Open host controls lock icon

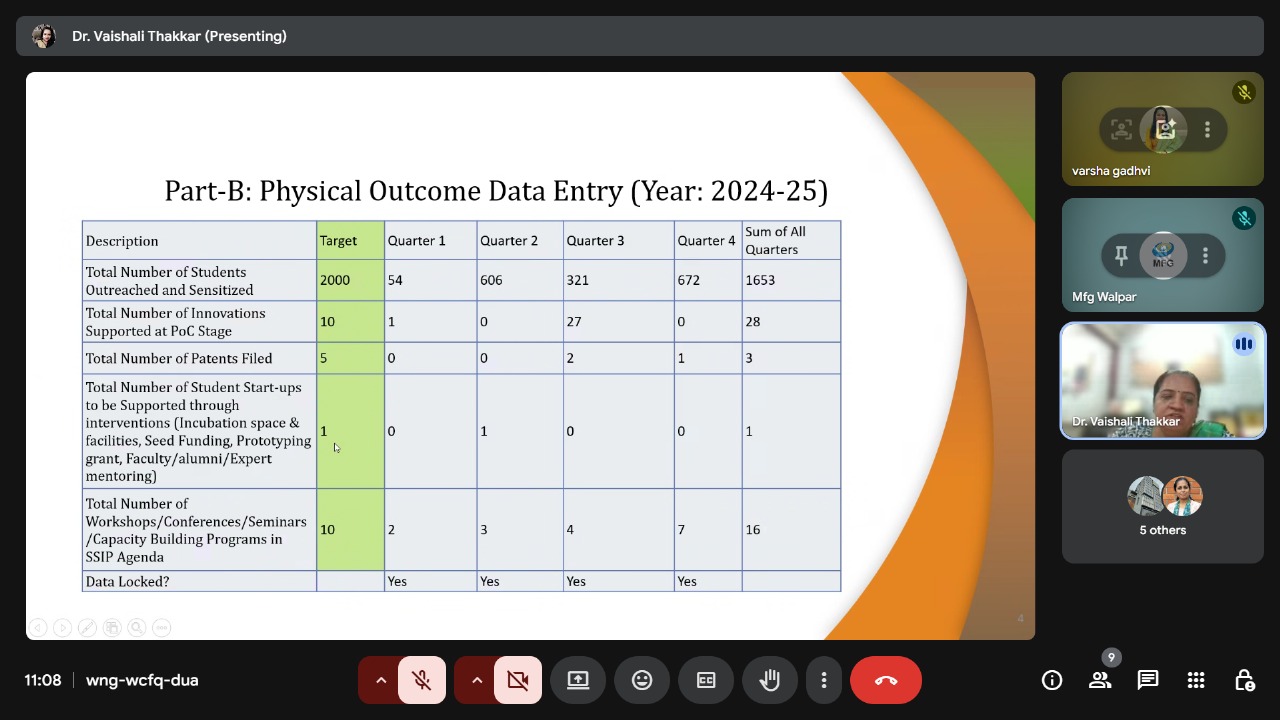1244,680
